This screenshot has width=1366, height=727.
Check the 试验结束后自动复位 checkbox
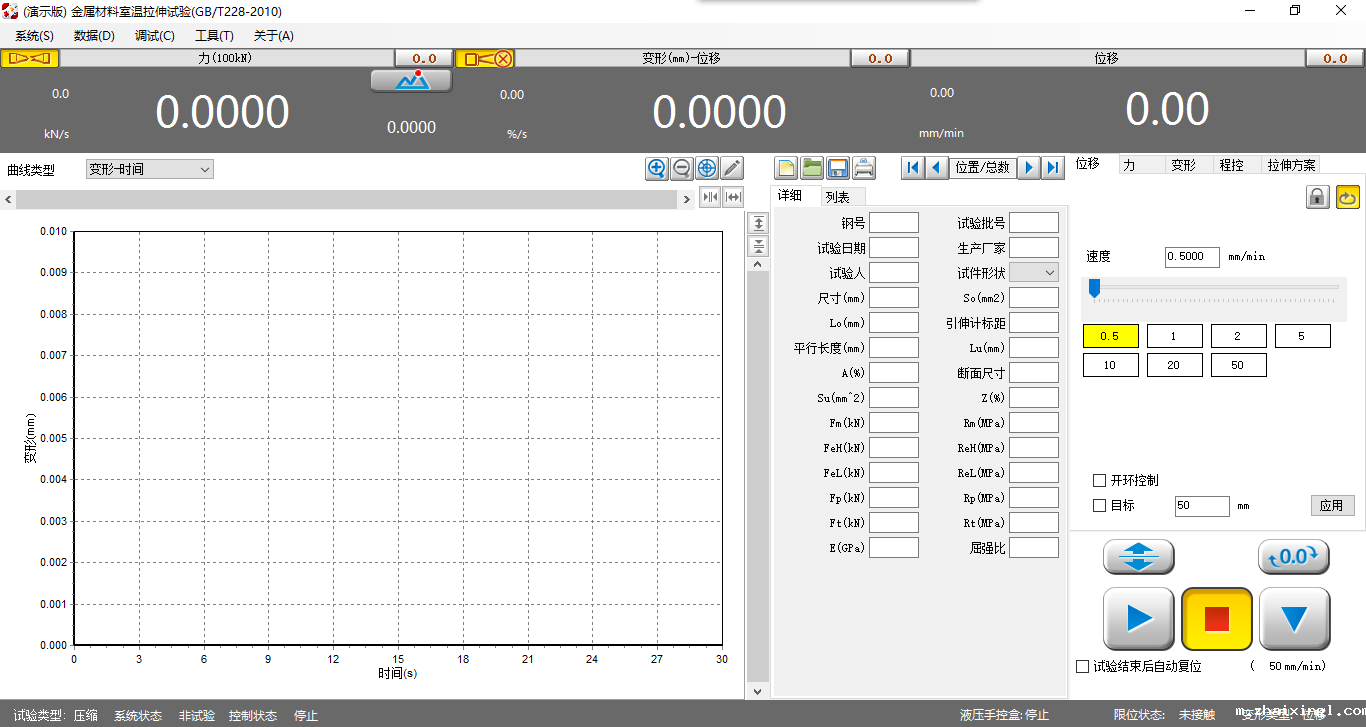click(1082, 666)
